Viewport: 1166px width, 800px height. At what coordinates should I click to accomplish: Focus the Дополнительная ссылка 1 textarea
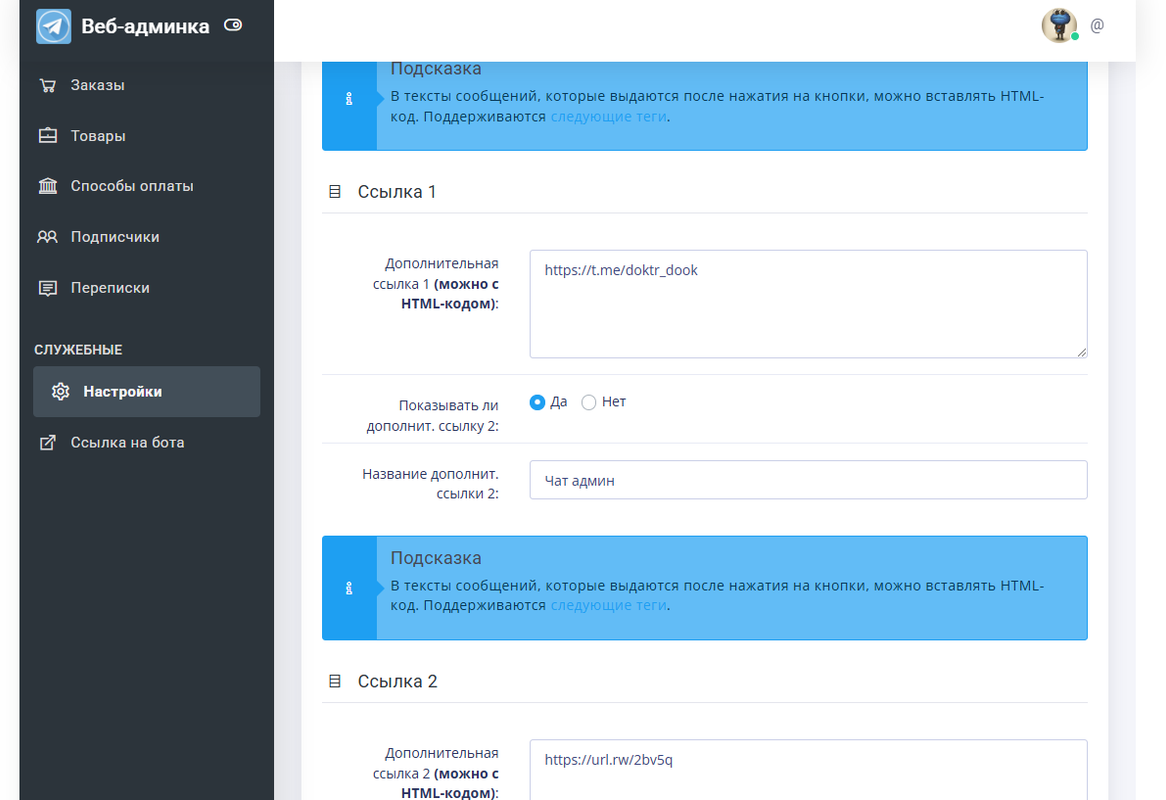pos(808,304)
